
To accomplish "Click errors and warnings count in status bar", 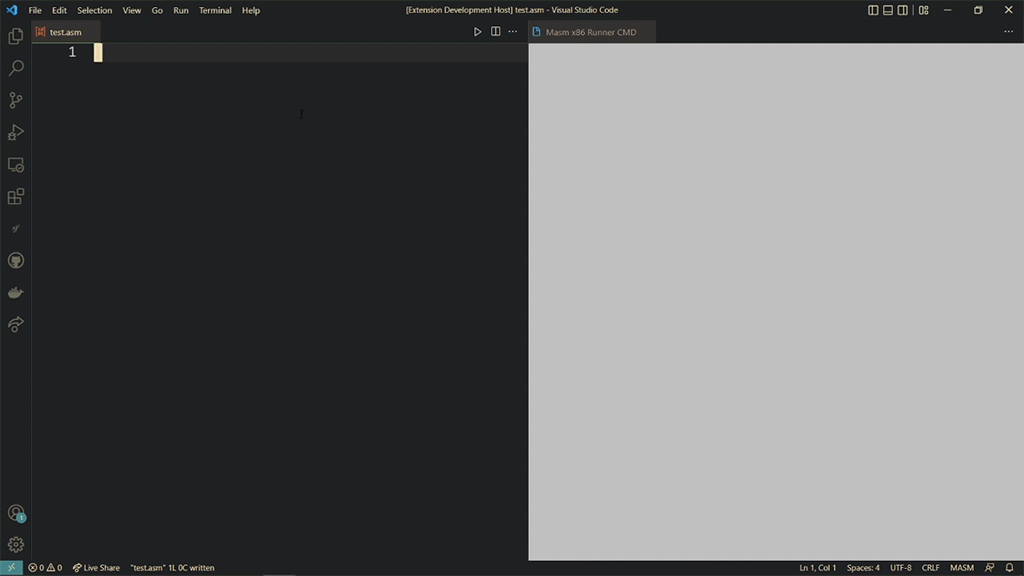I will (x=45, y=568).
